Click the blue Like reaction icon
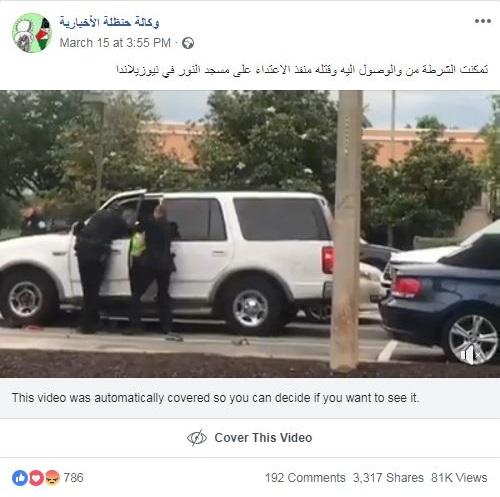Image resolution: width=500 pixels, height=497 pixels. [x=20, y=478]
